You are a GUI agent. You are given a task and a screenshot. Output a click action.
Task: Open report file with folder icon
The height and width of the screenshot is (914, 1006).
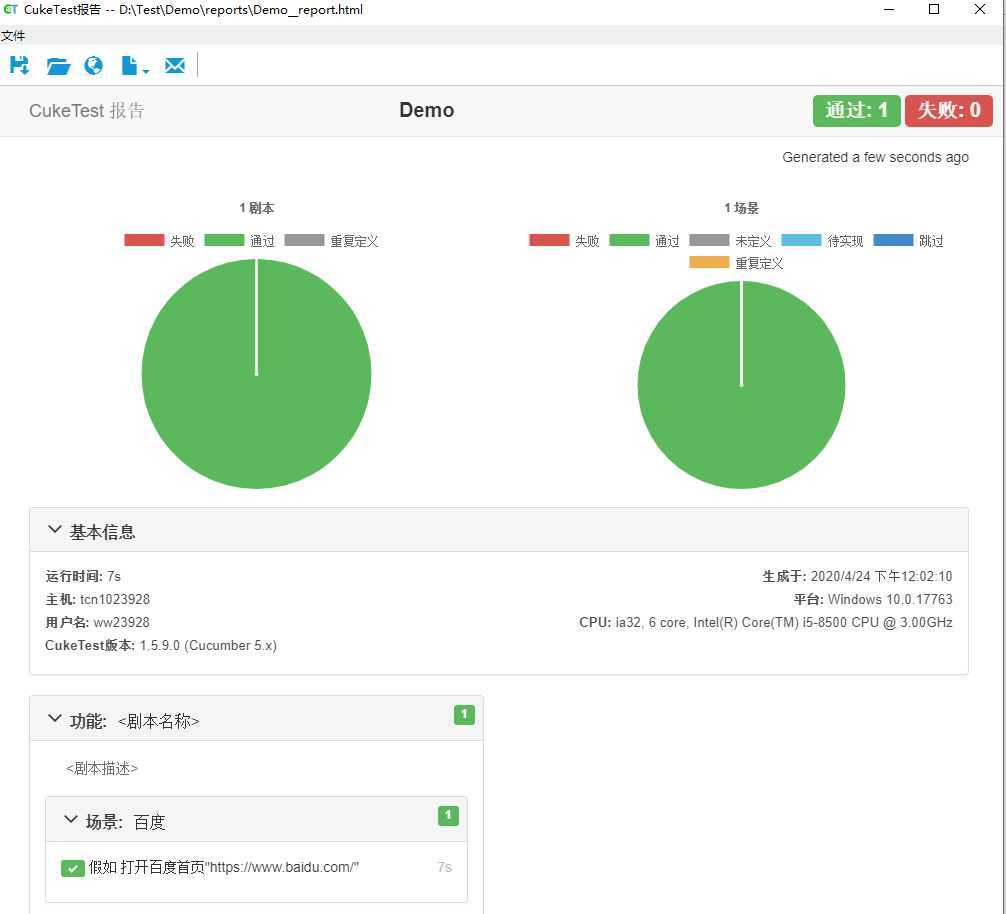[x=58, y=65]
